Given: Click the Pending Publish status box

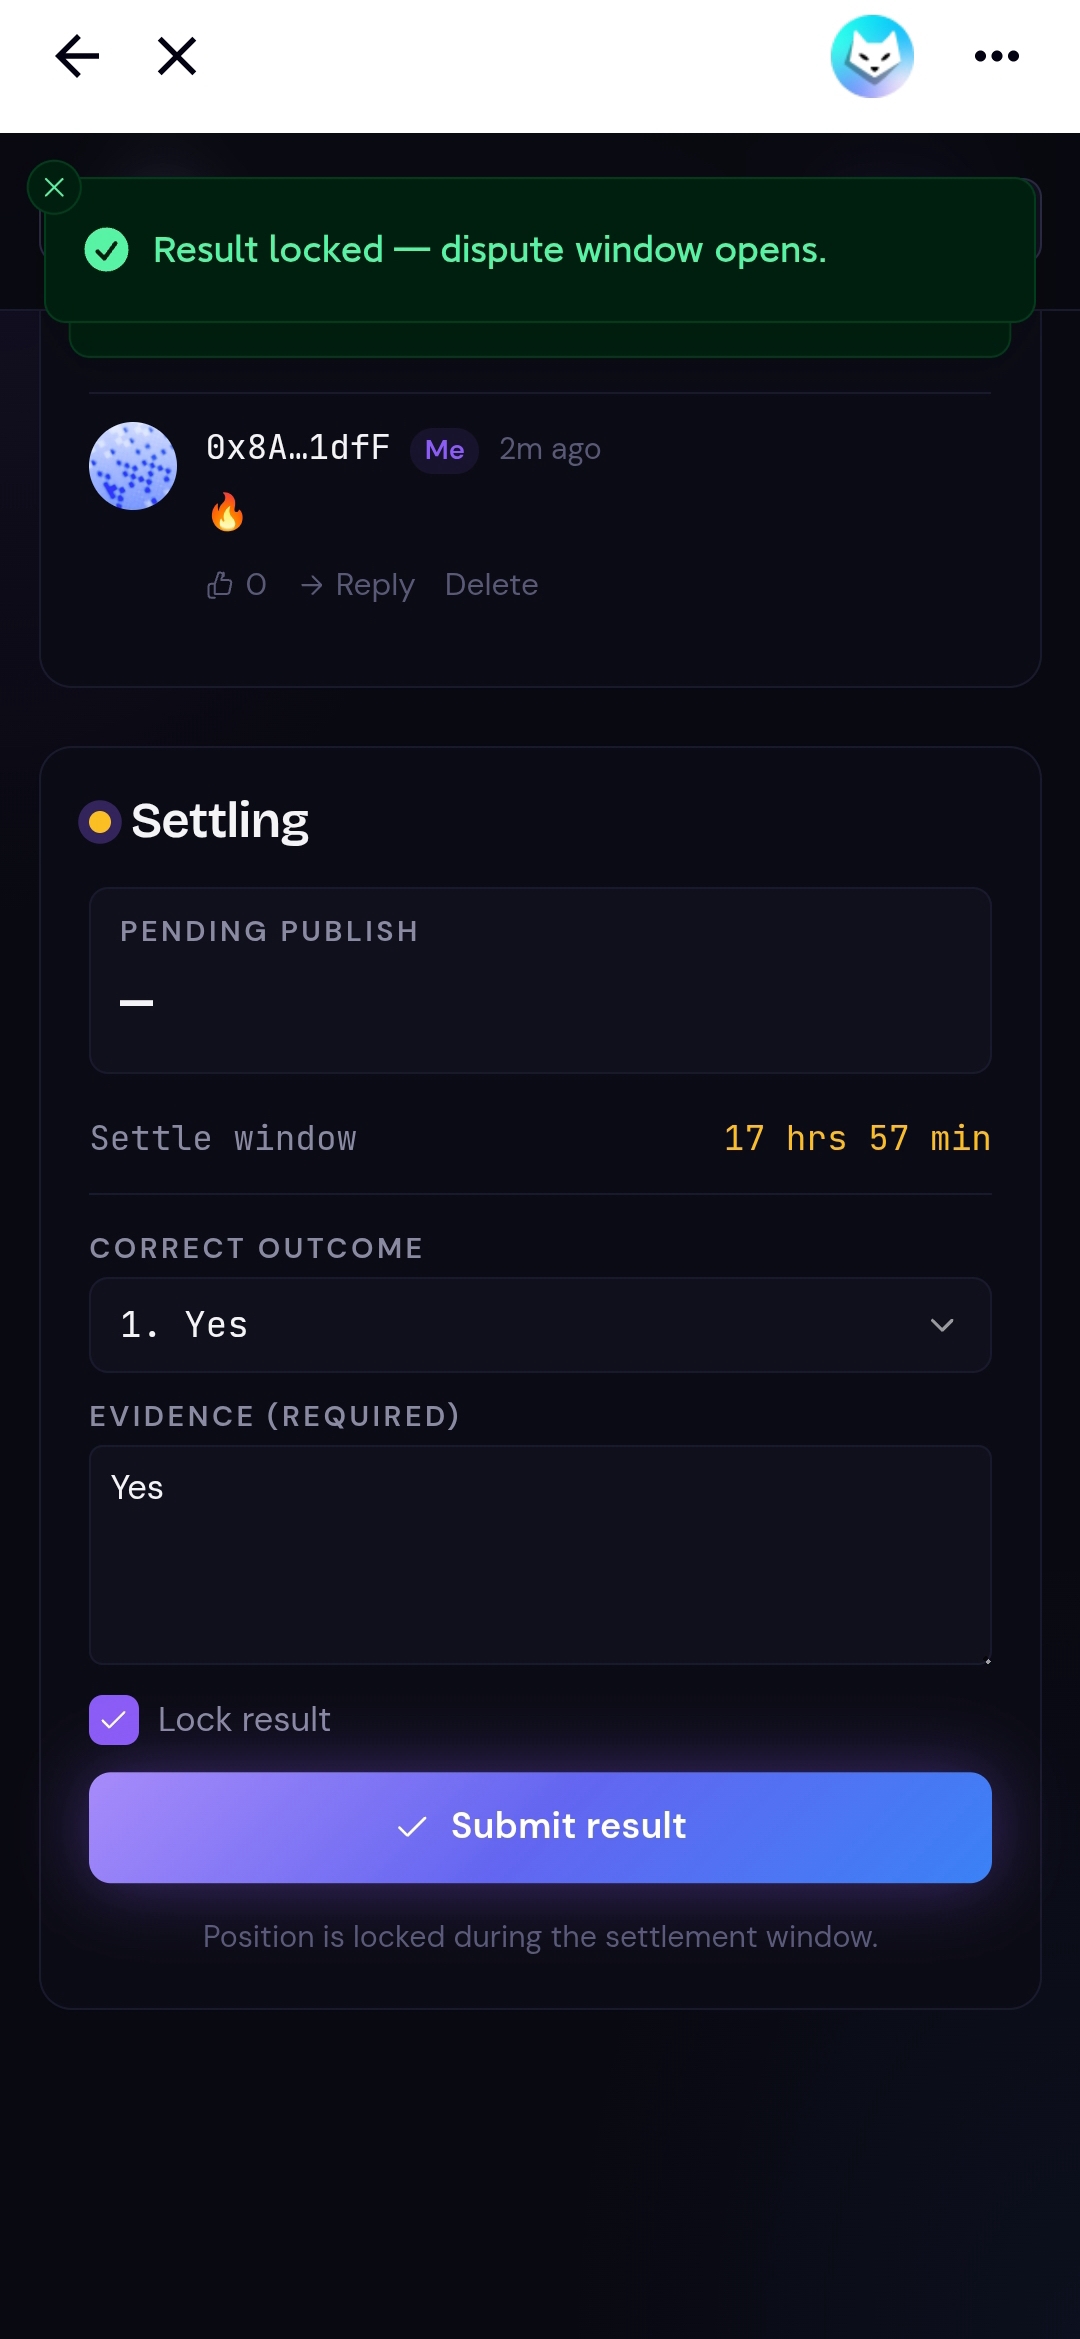Looking at the screenshot, I should [x=540, y=980].
